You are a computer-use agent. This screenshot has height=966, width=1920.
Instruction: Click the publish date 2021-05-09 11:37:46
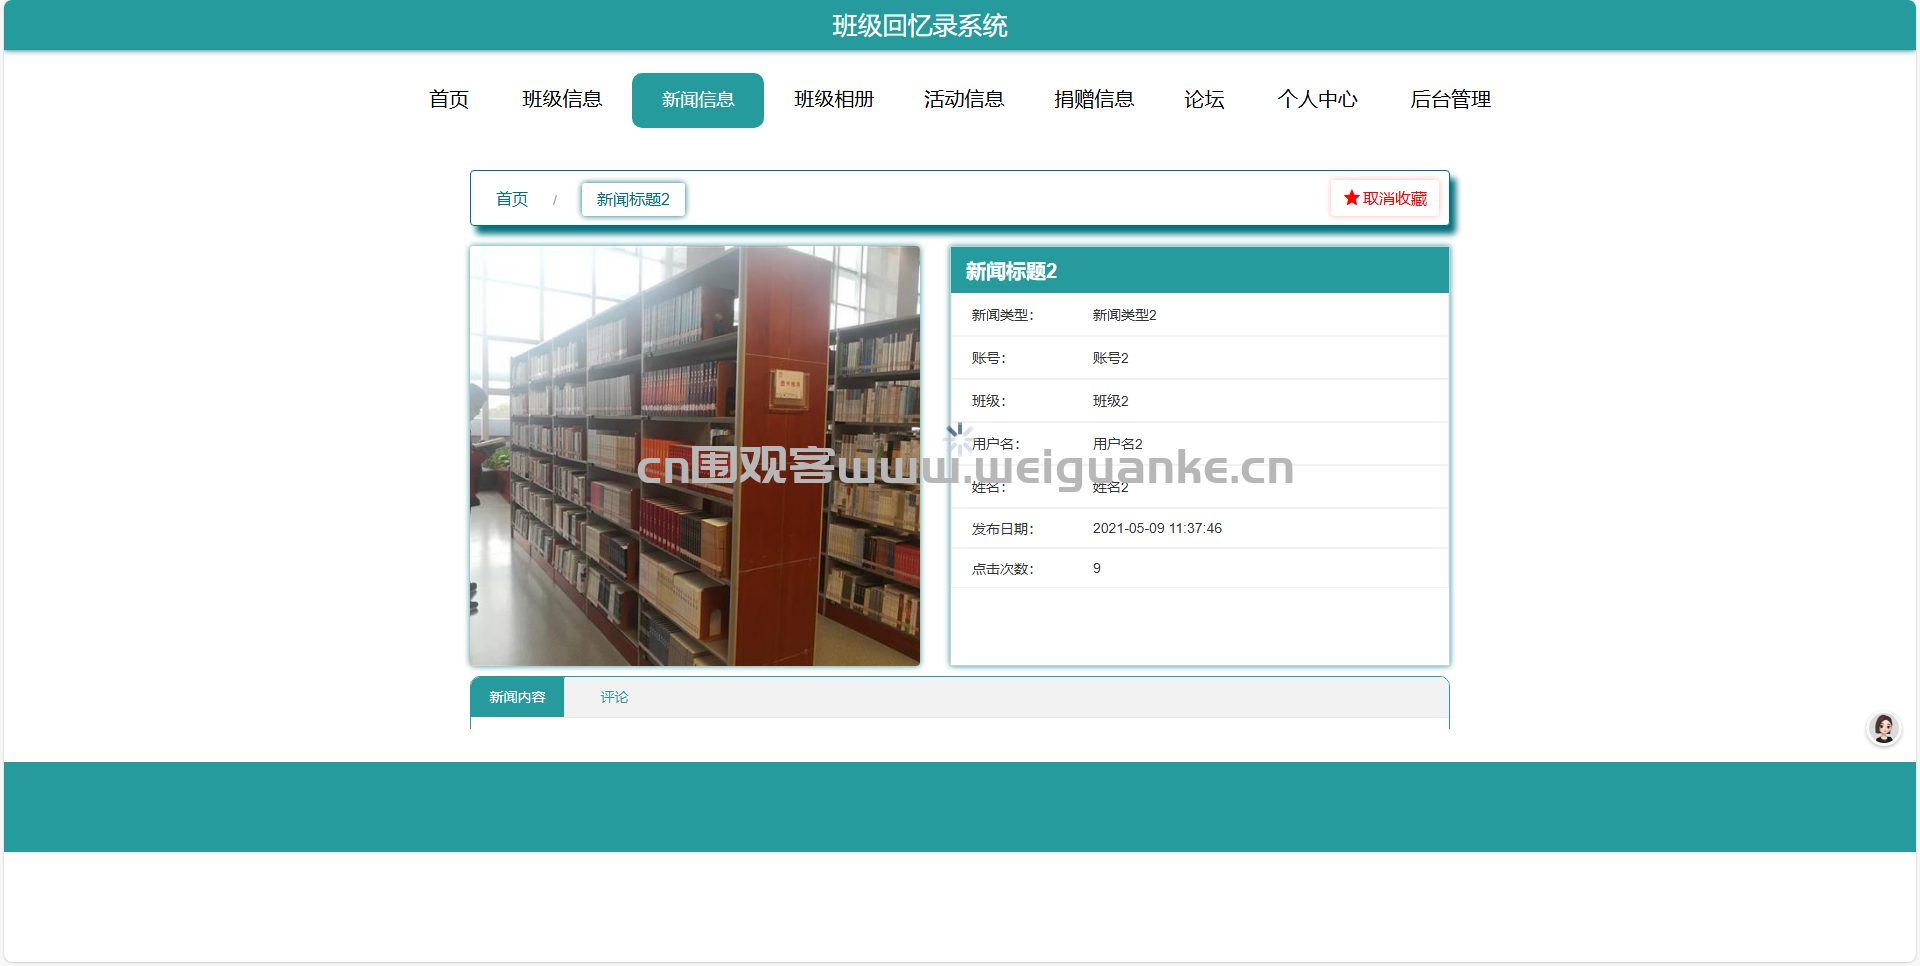pyautogui.click(x=1157, y=528)
